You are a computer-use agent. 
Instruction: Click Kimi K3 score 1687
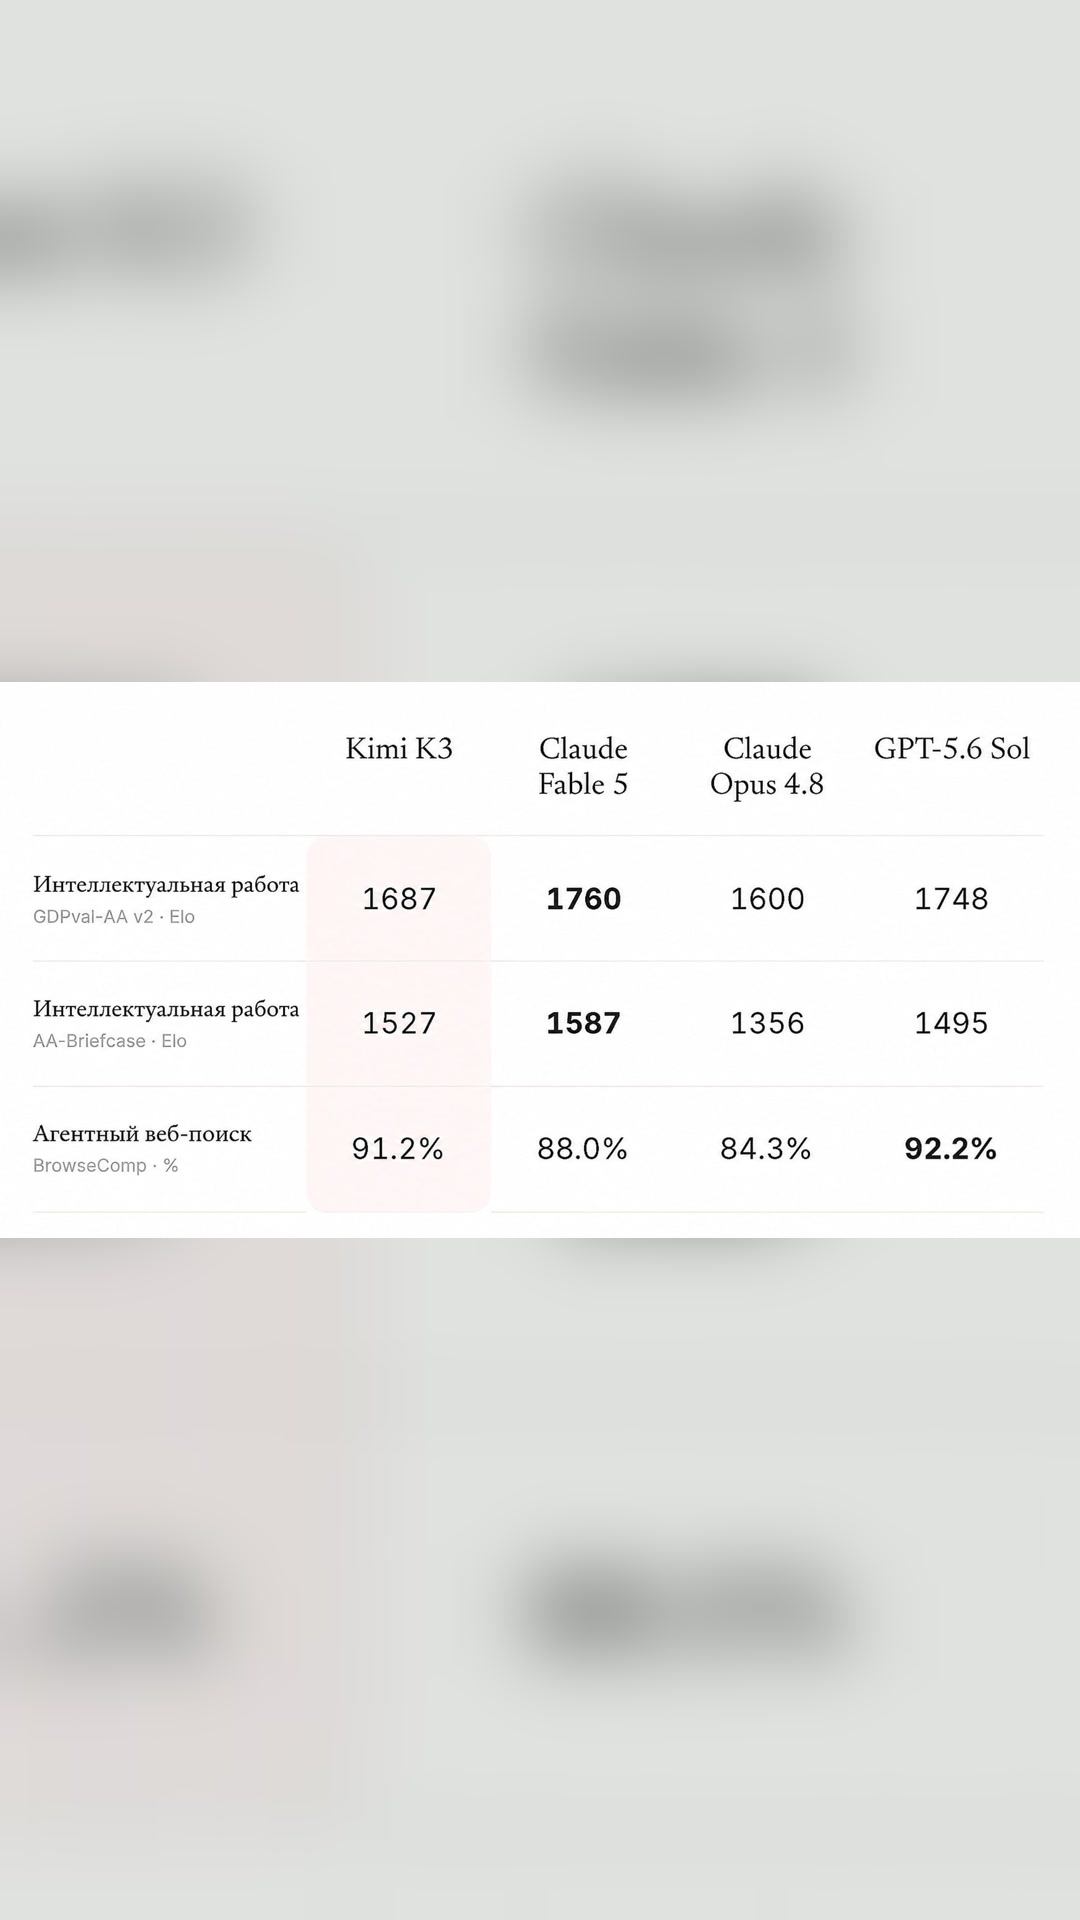pos(399,899)
